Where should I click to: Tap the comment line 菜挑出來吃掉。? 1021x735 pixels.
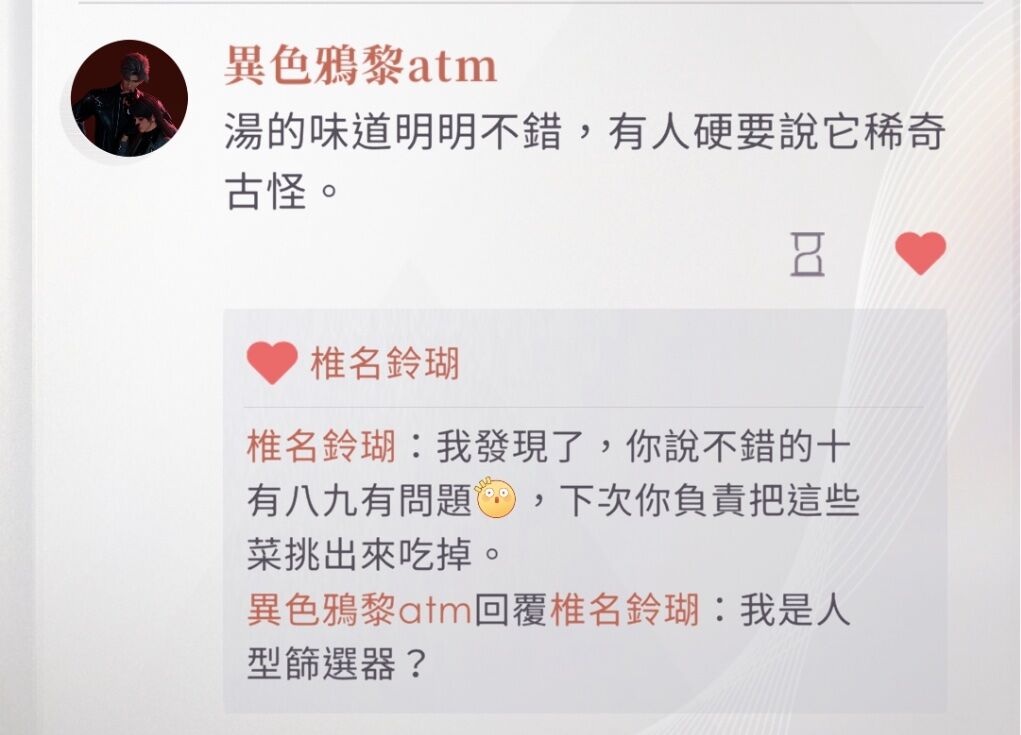pyautogui.click(x=374, y=555)
